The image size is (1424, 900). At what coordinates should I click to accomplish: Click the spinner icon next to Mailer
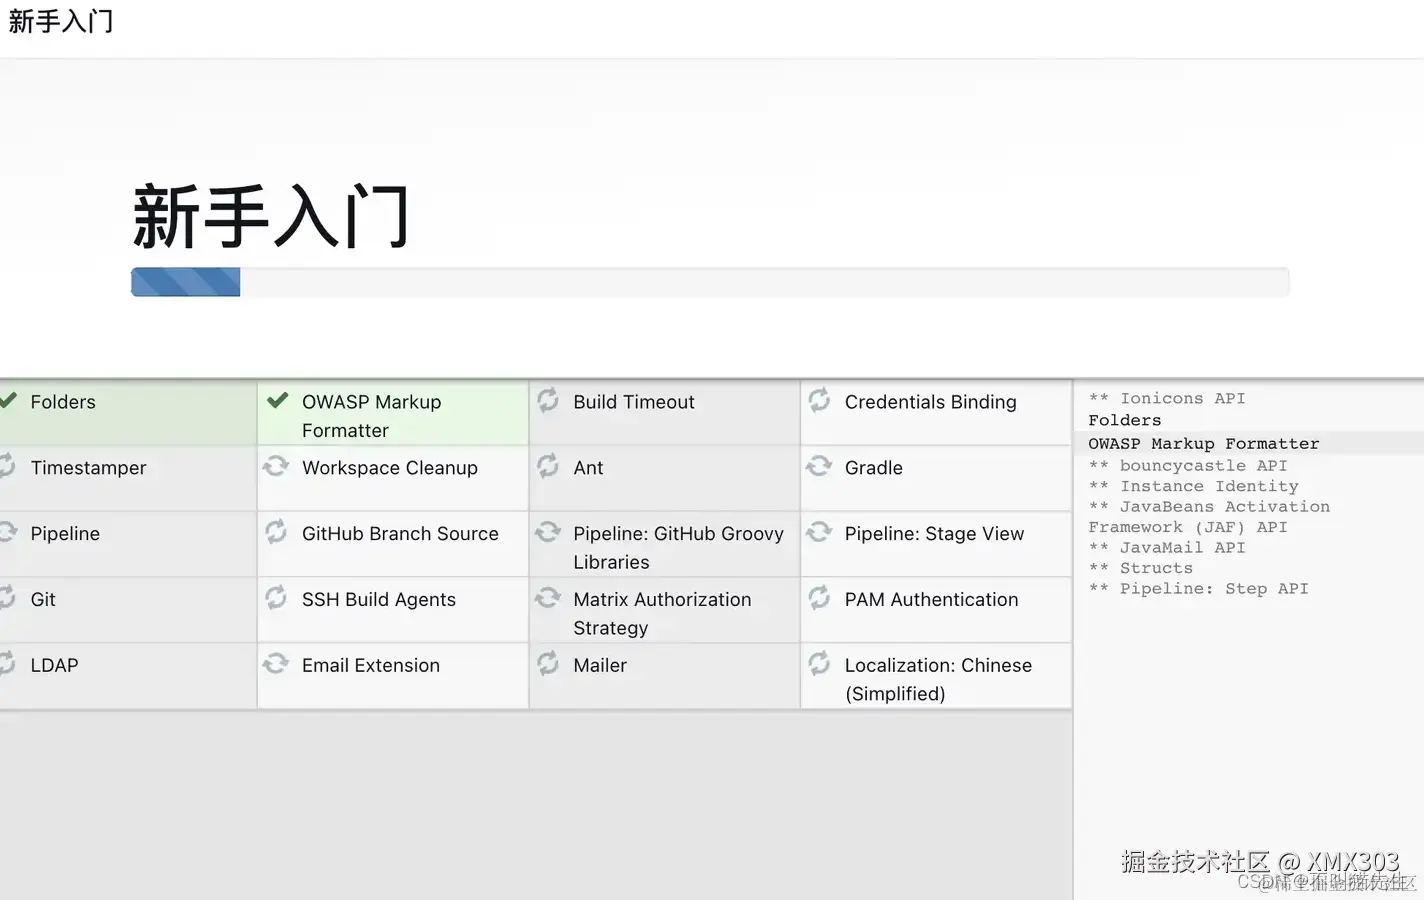pos(548,663)
